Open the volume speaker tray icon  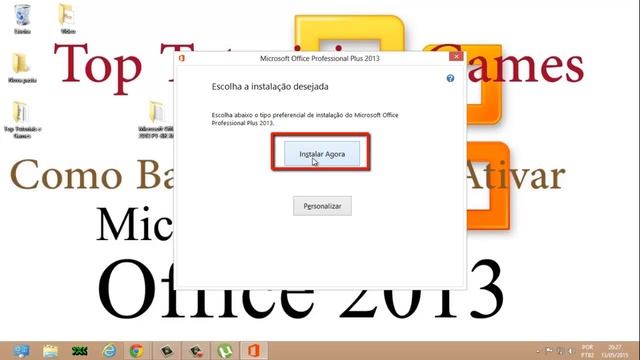click(x=571, y=351)
